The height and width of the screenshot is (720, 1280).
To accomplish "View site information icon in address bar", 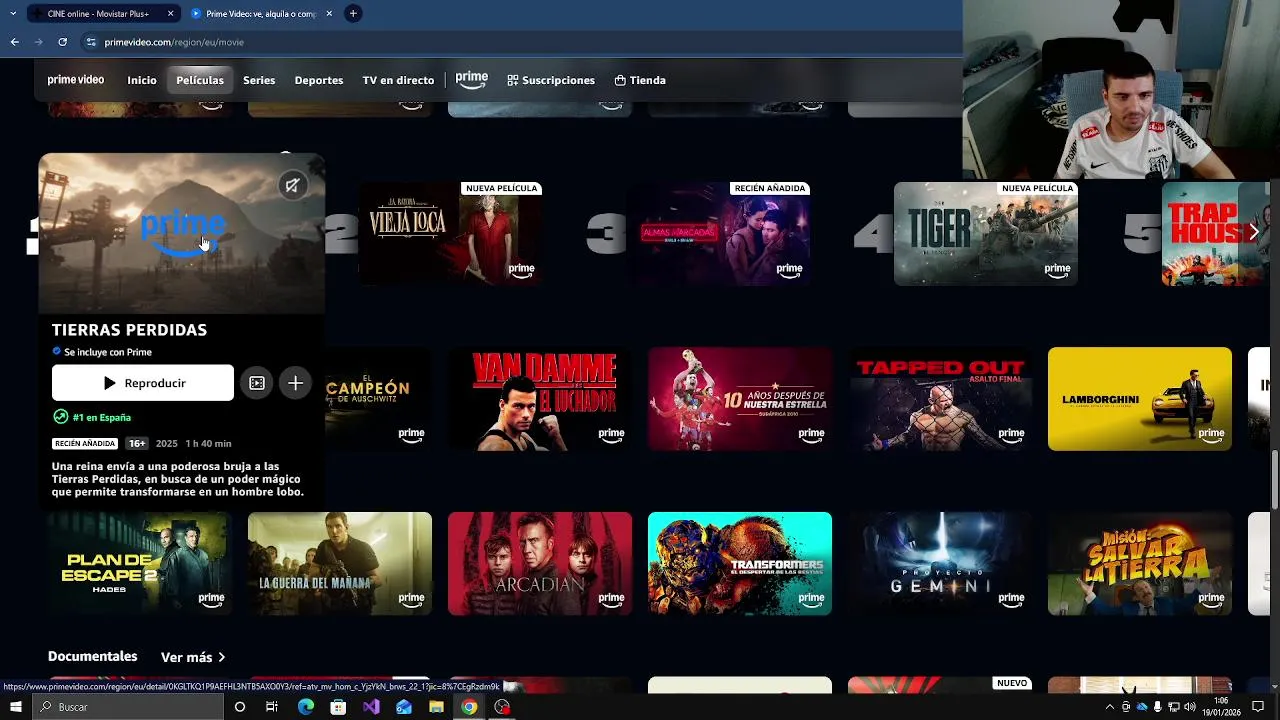I will pyautogui.click(x=91, y=42).
